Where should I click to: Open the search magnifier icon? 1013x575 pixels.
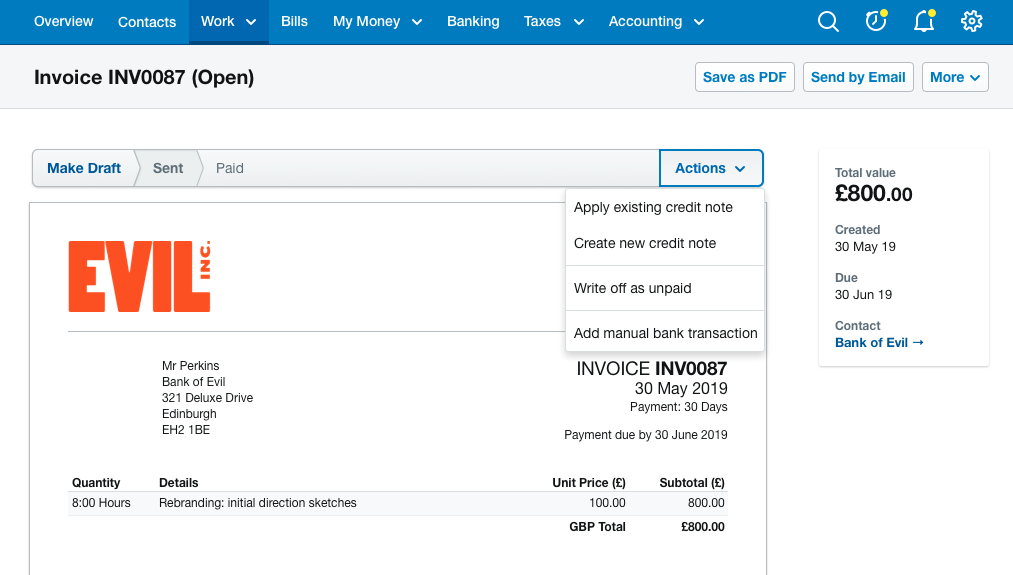828,21
